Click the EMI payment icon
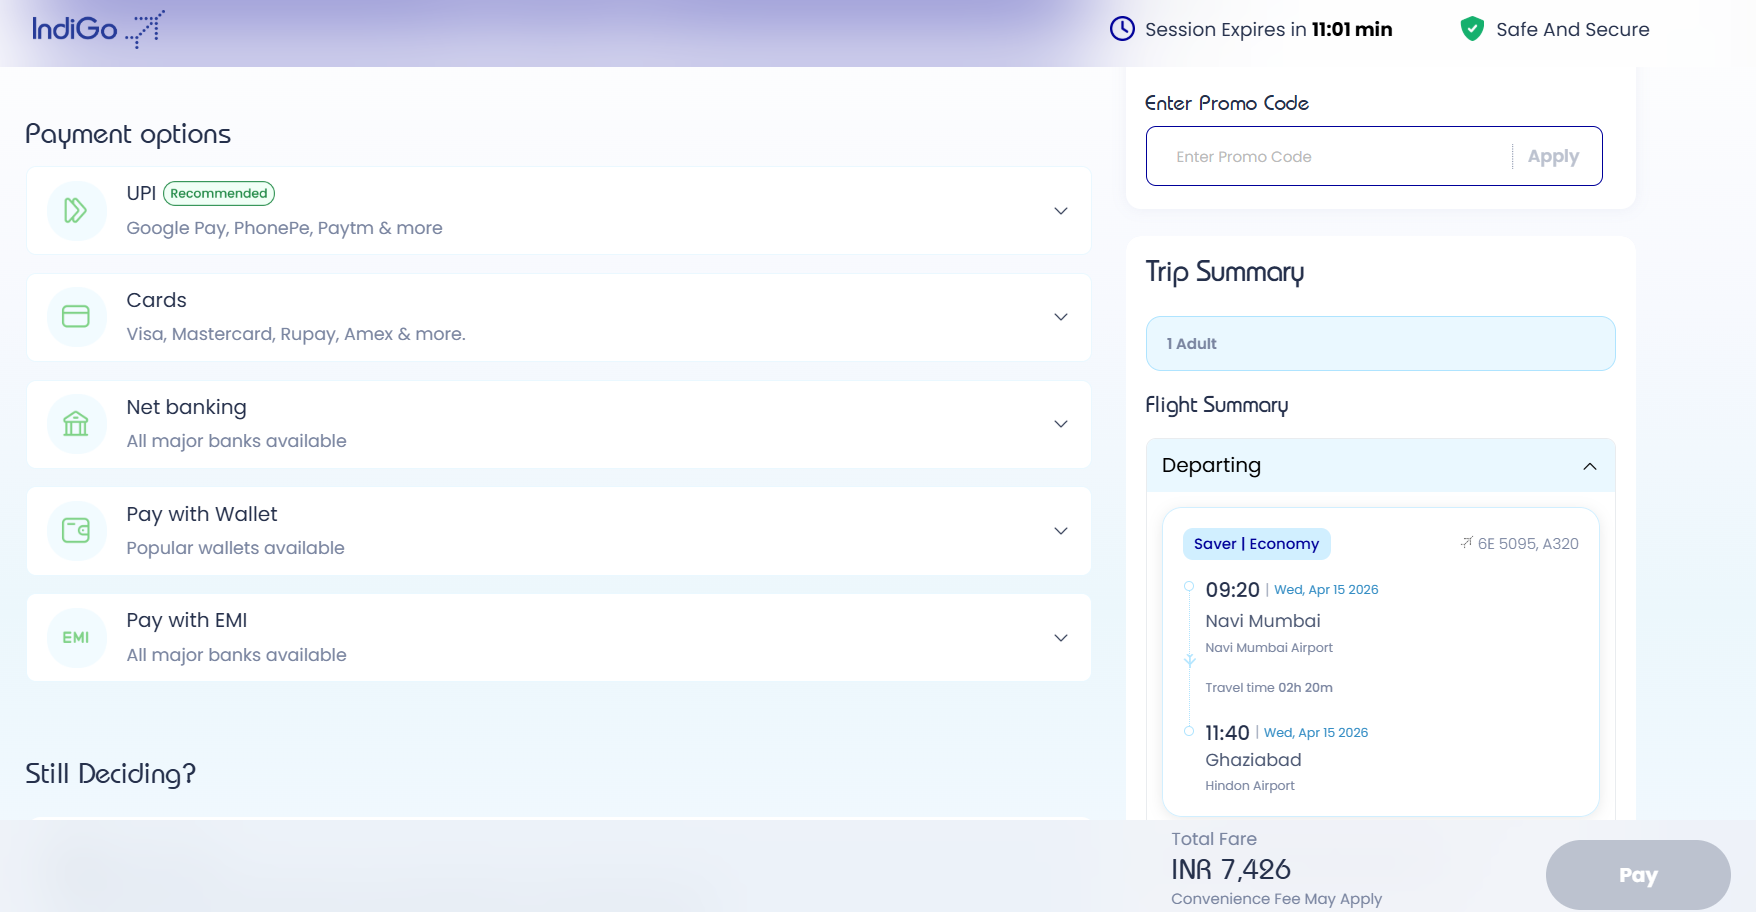The width and height of the screenshot is (1756, 912). pyautogui.click(x=76, y=638)
